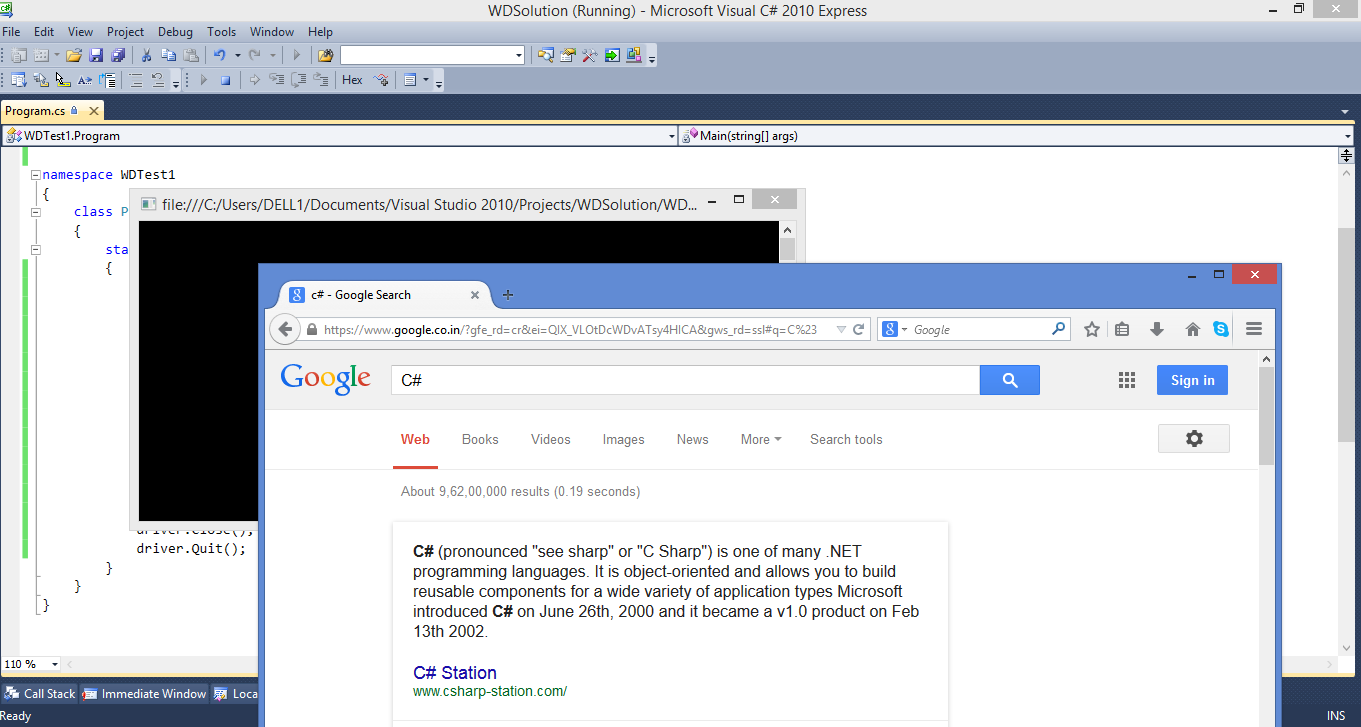Select the 'c# - Google Search' Firefox tab
This screenshot has height=727, width=1361.
pos(385,295)
